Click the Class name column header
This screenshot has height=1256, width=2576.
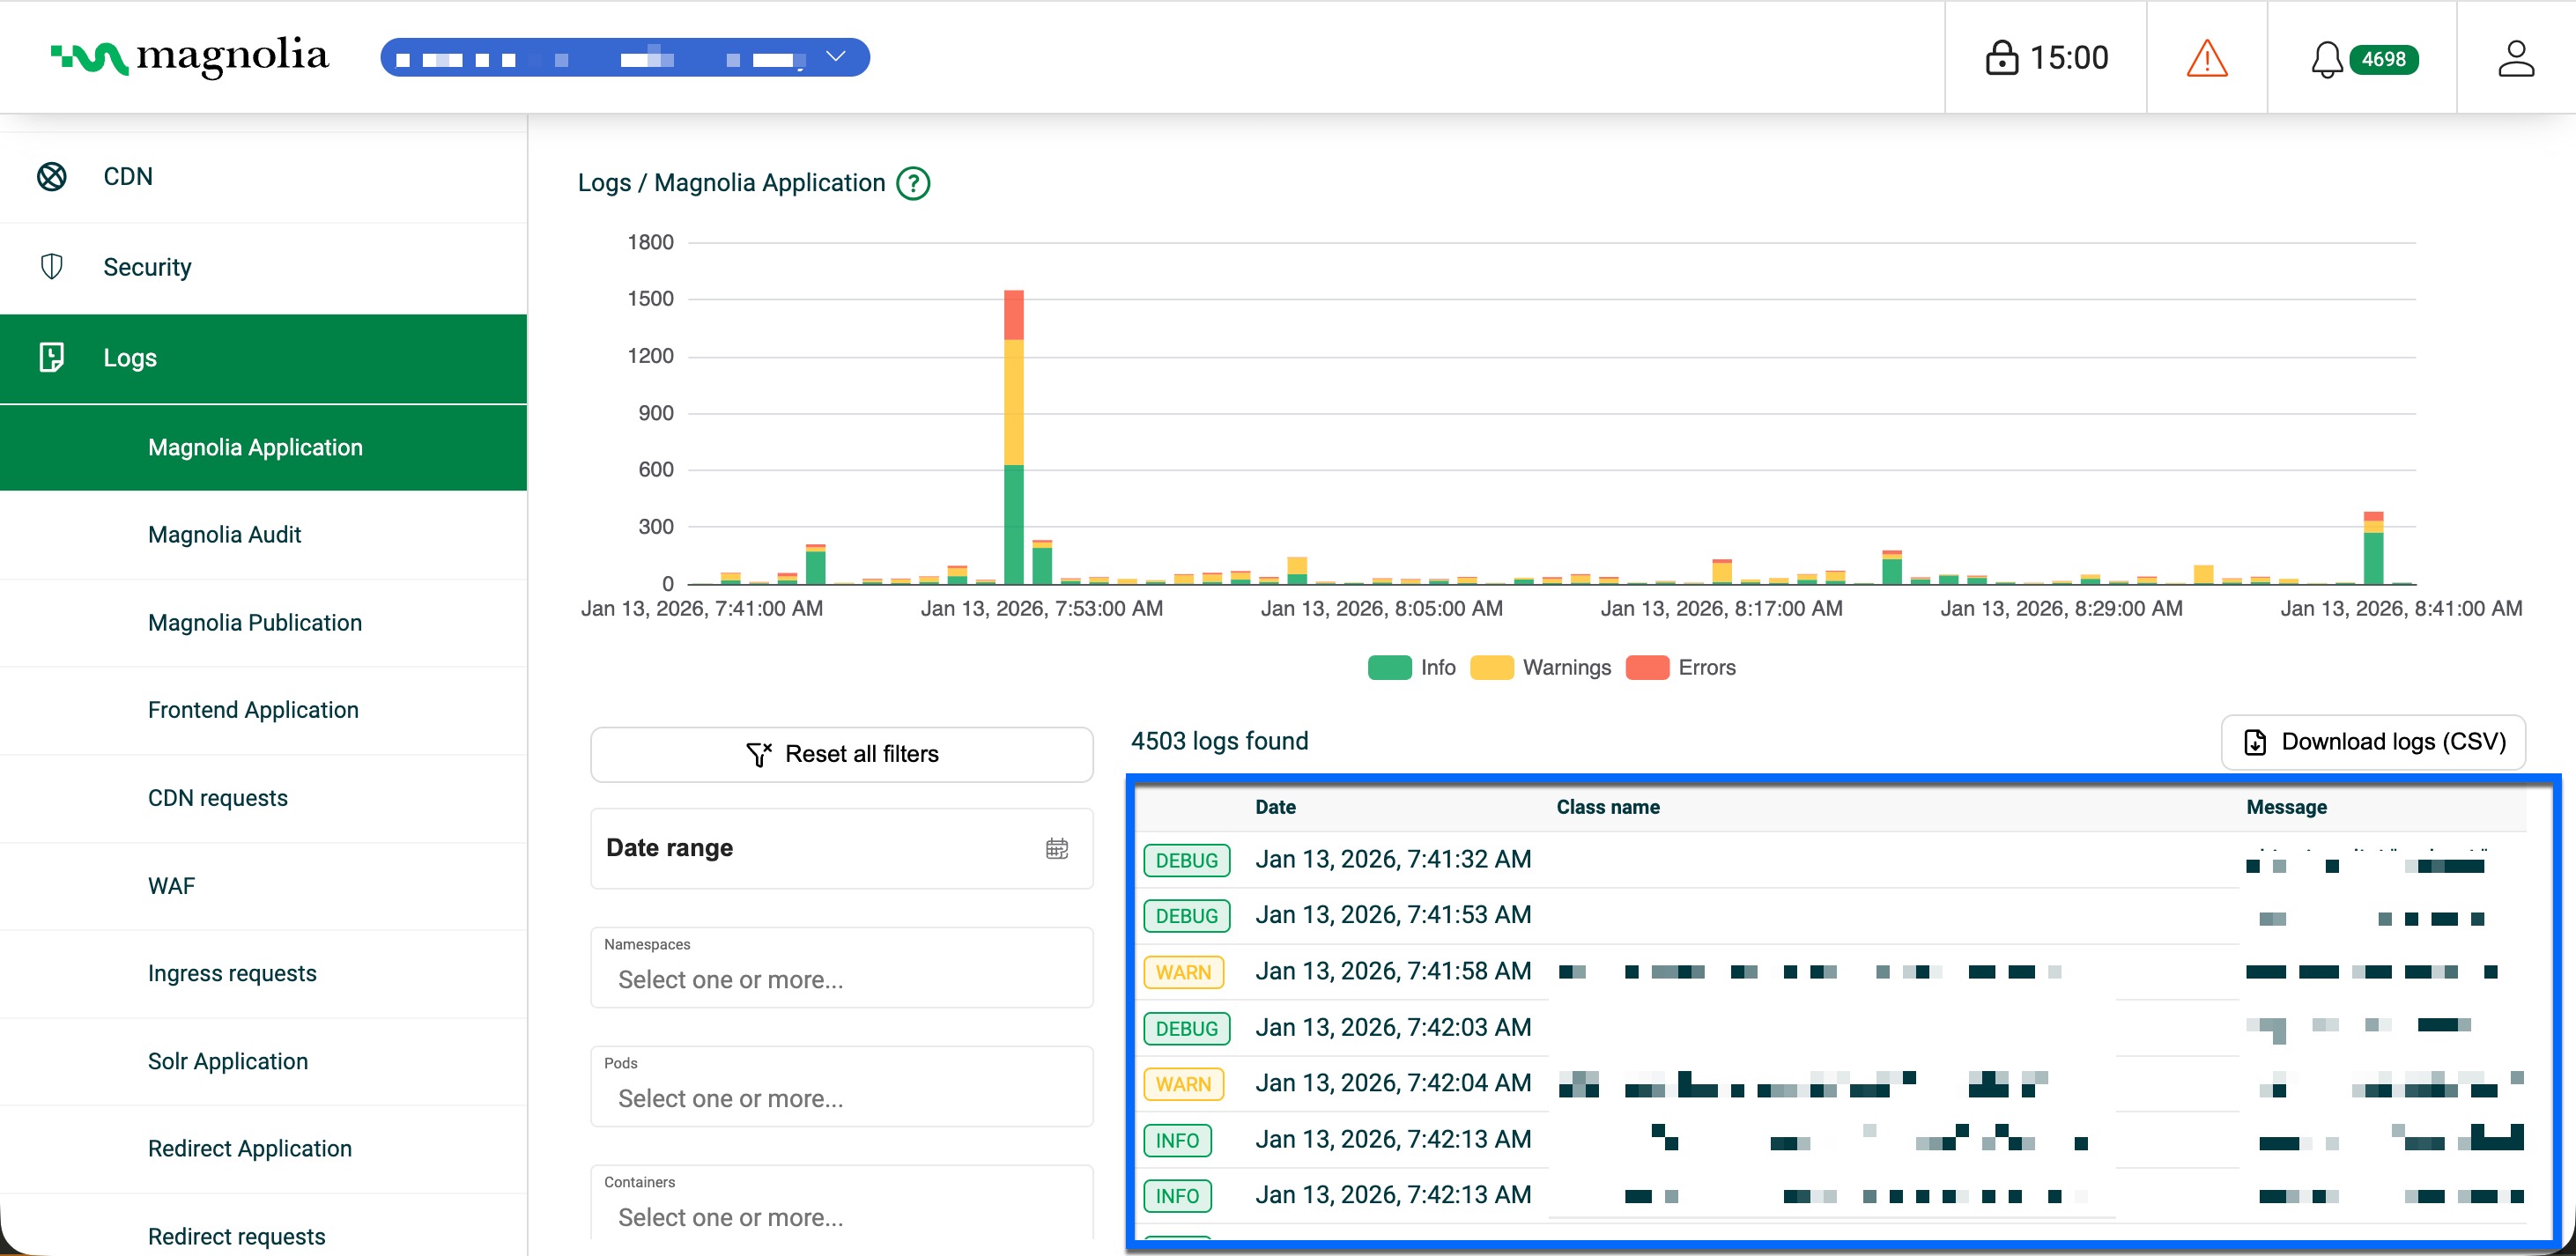point(1608,807)
